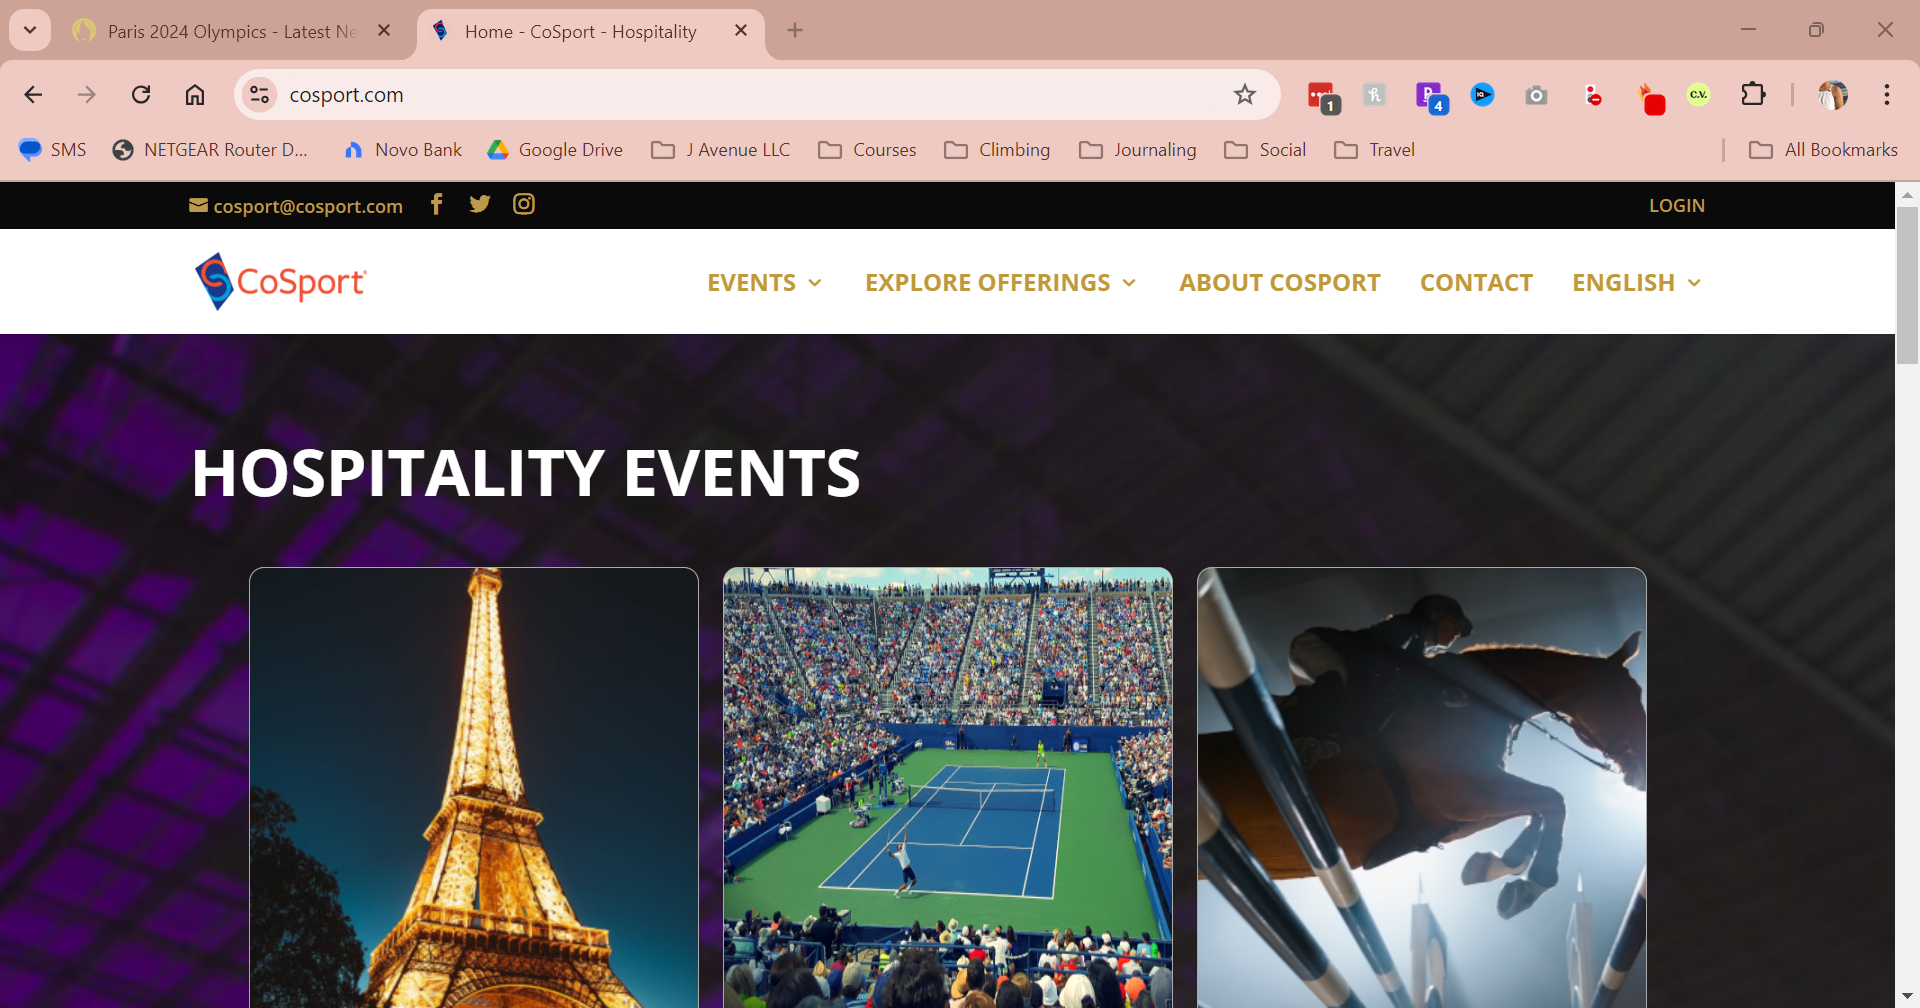Open CoSport's Facebook page icon
Screen dimensions: 1920x1008
[x=436, y=204]
